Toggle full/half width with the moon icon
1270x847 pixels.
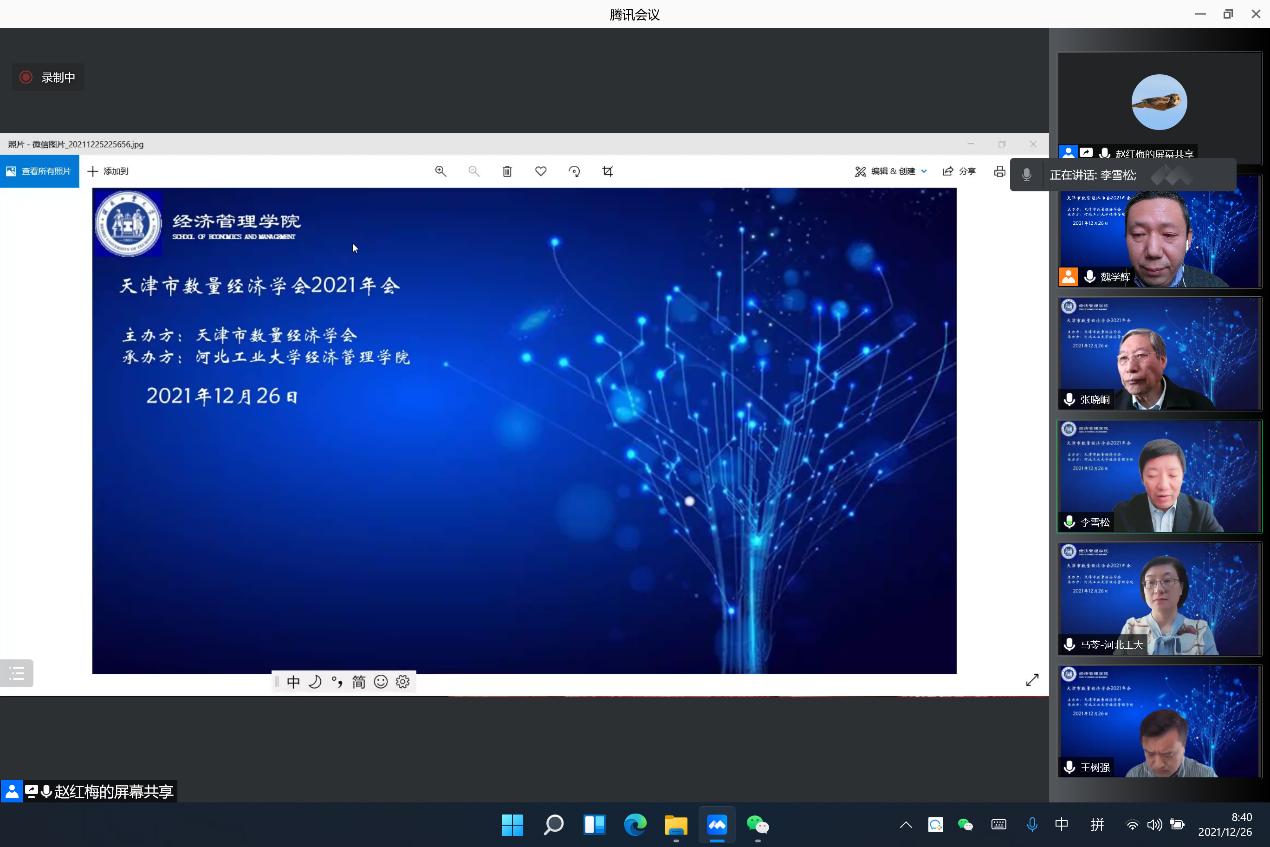[x=315, y=681]
